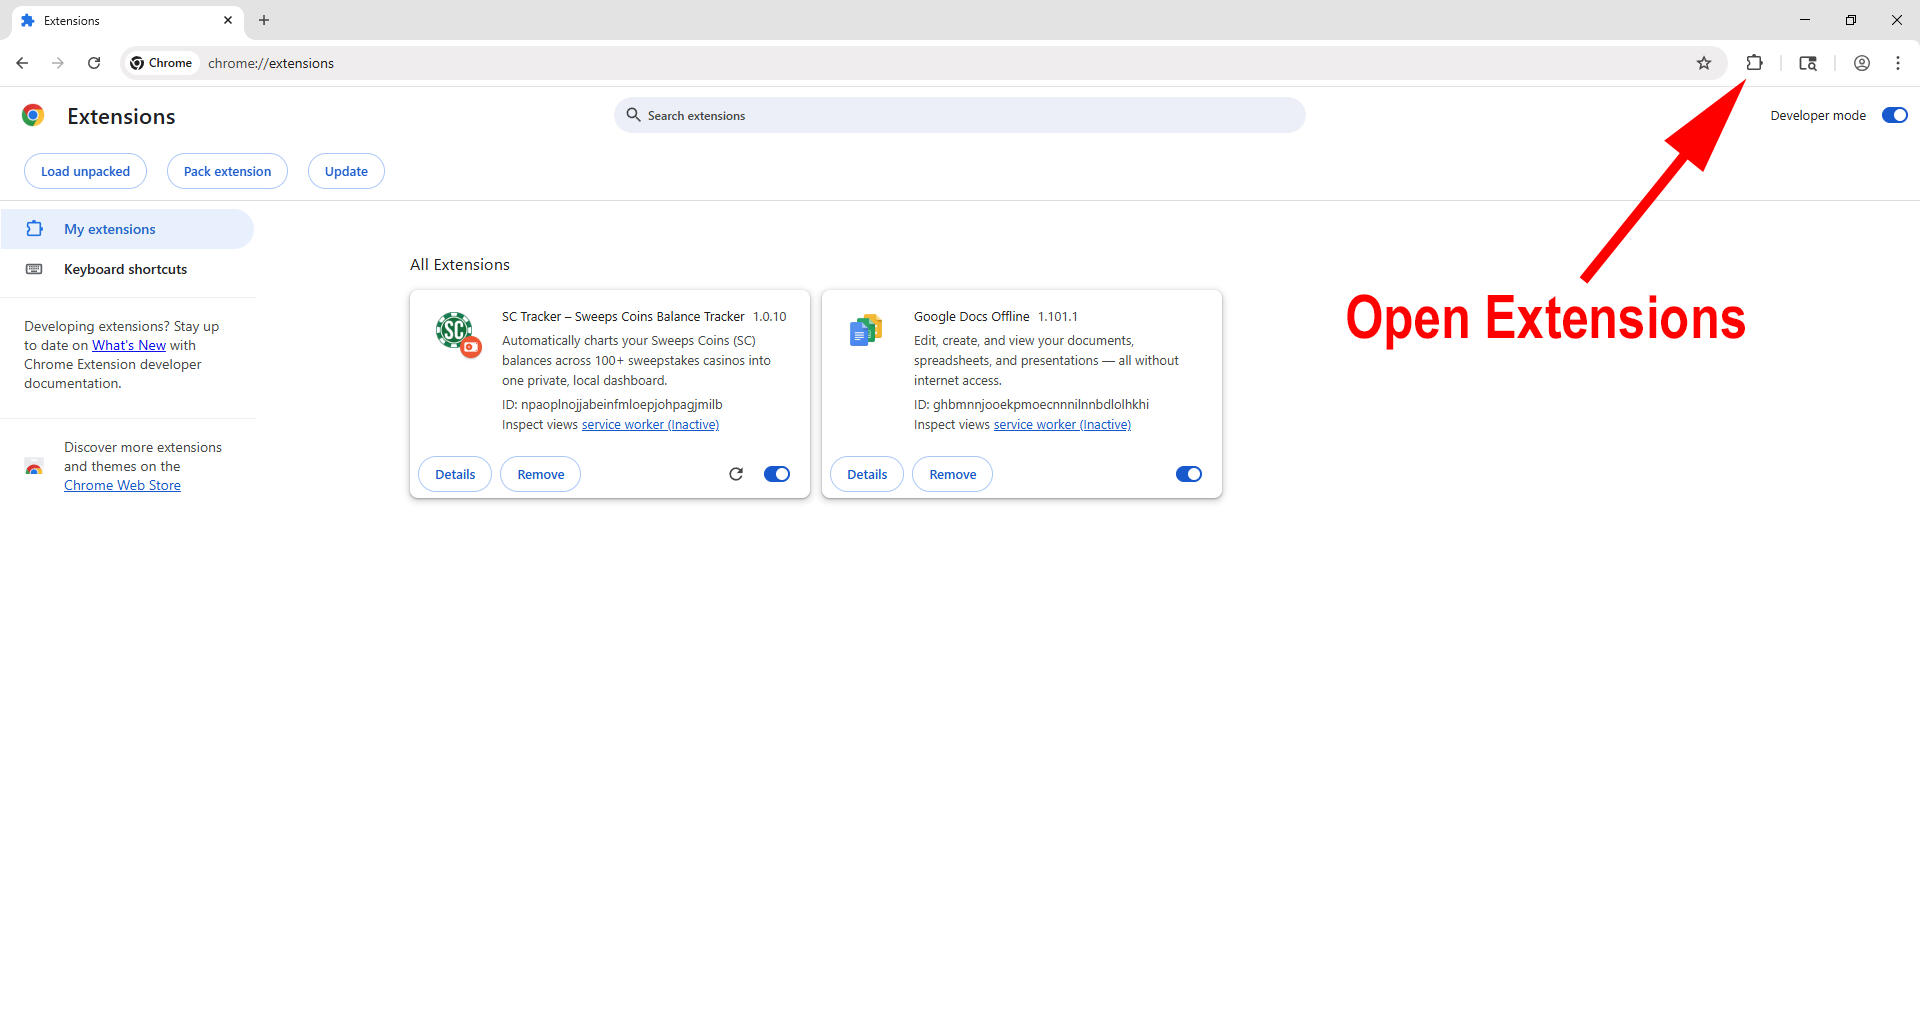Open Keyboard shortcuts in the sidebar

click(x=125, y=269)
